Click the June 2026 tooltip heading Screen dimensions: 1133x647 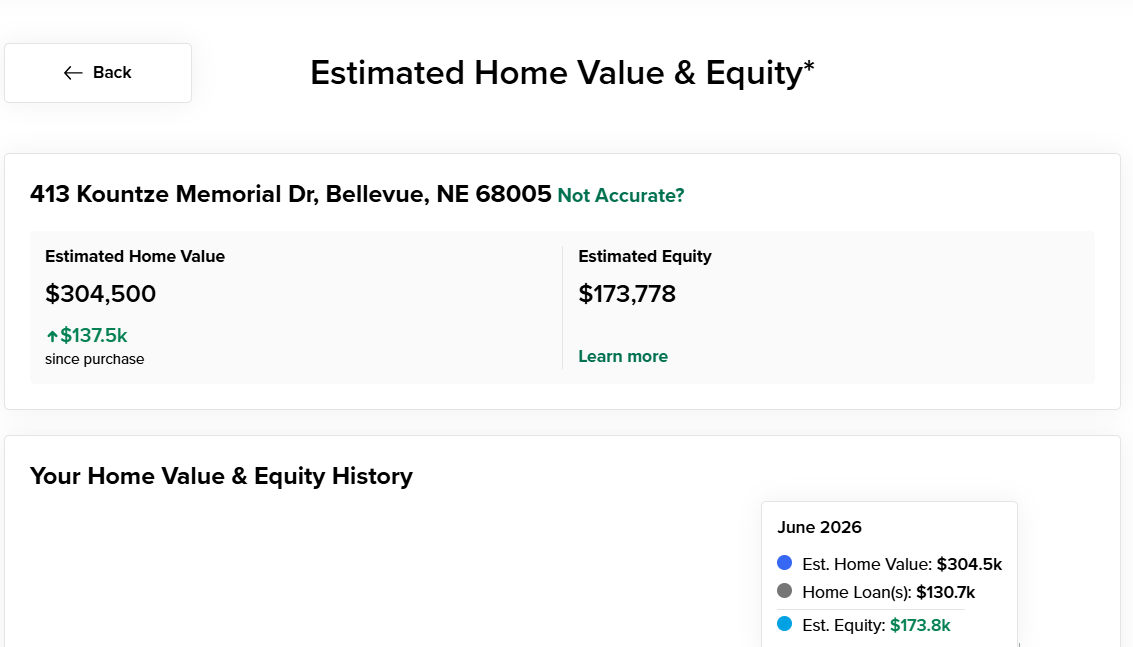(819, 527)
